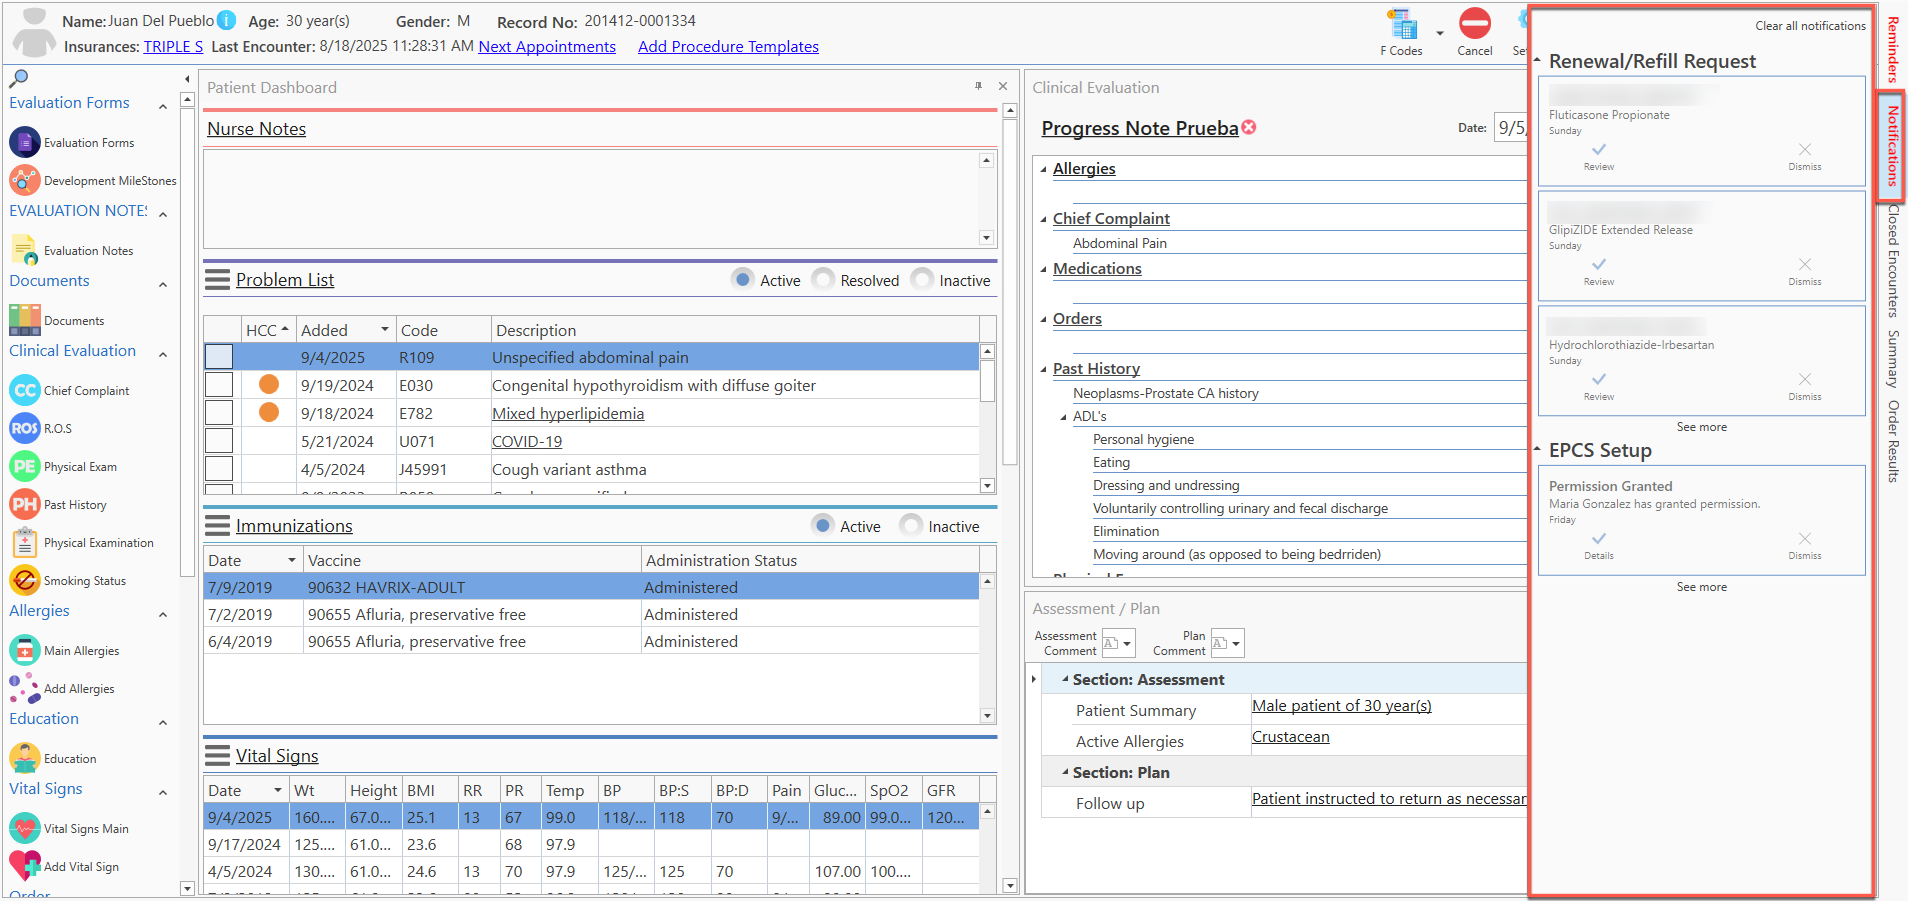This screenshot has width=1908, height=901.
Task: Collapse the Evaluation Forms sidebar group
Action: pos(163,105)
